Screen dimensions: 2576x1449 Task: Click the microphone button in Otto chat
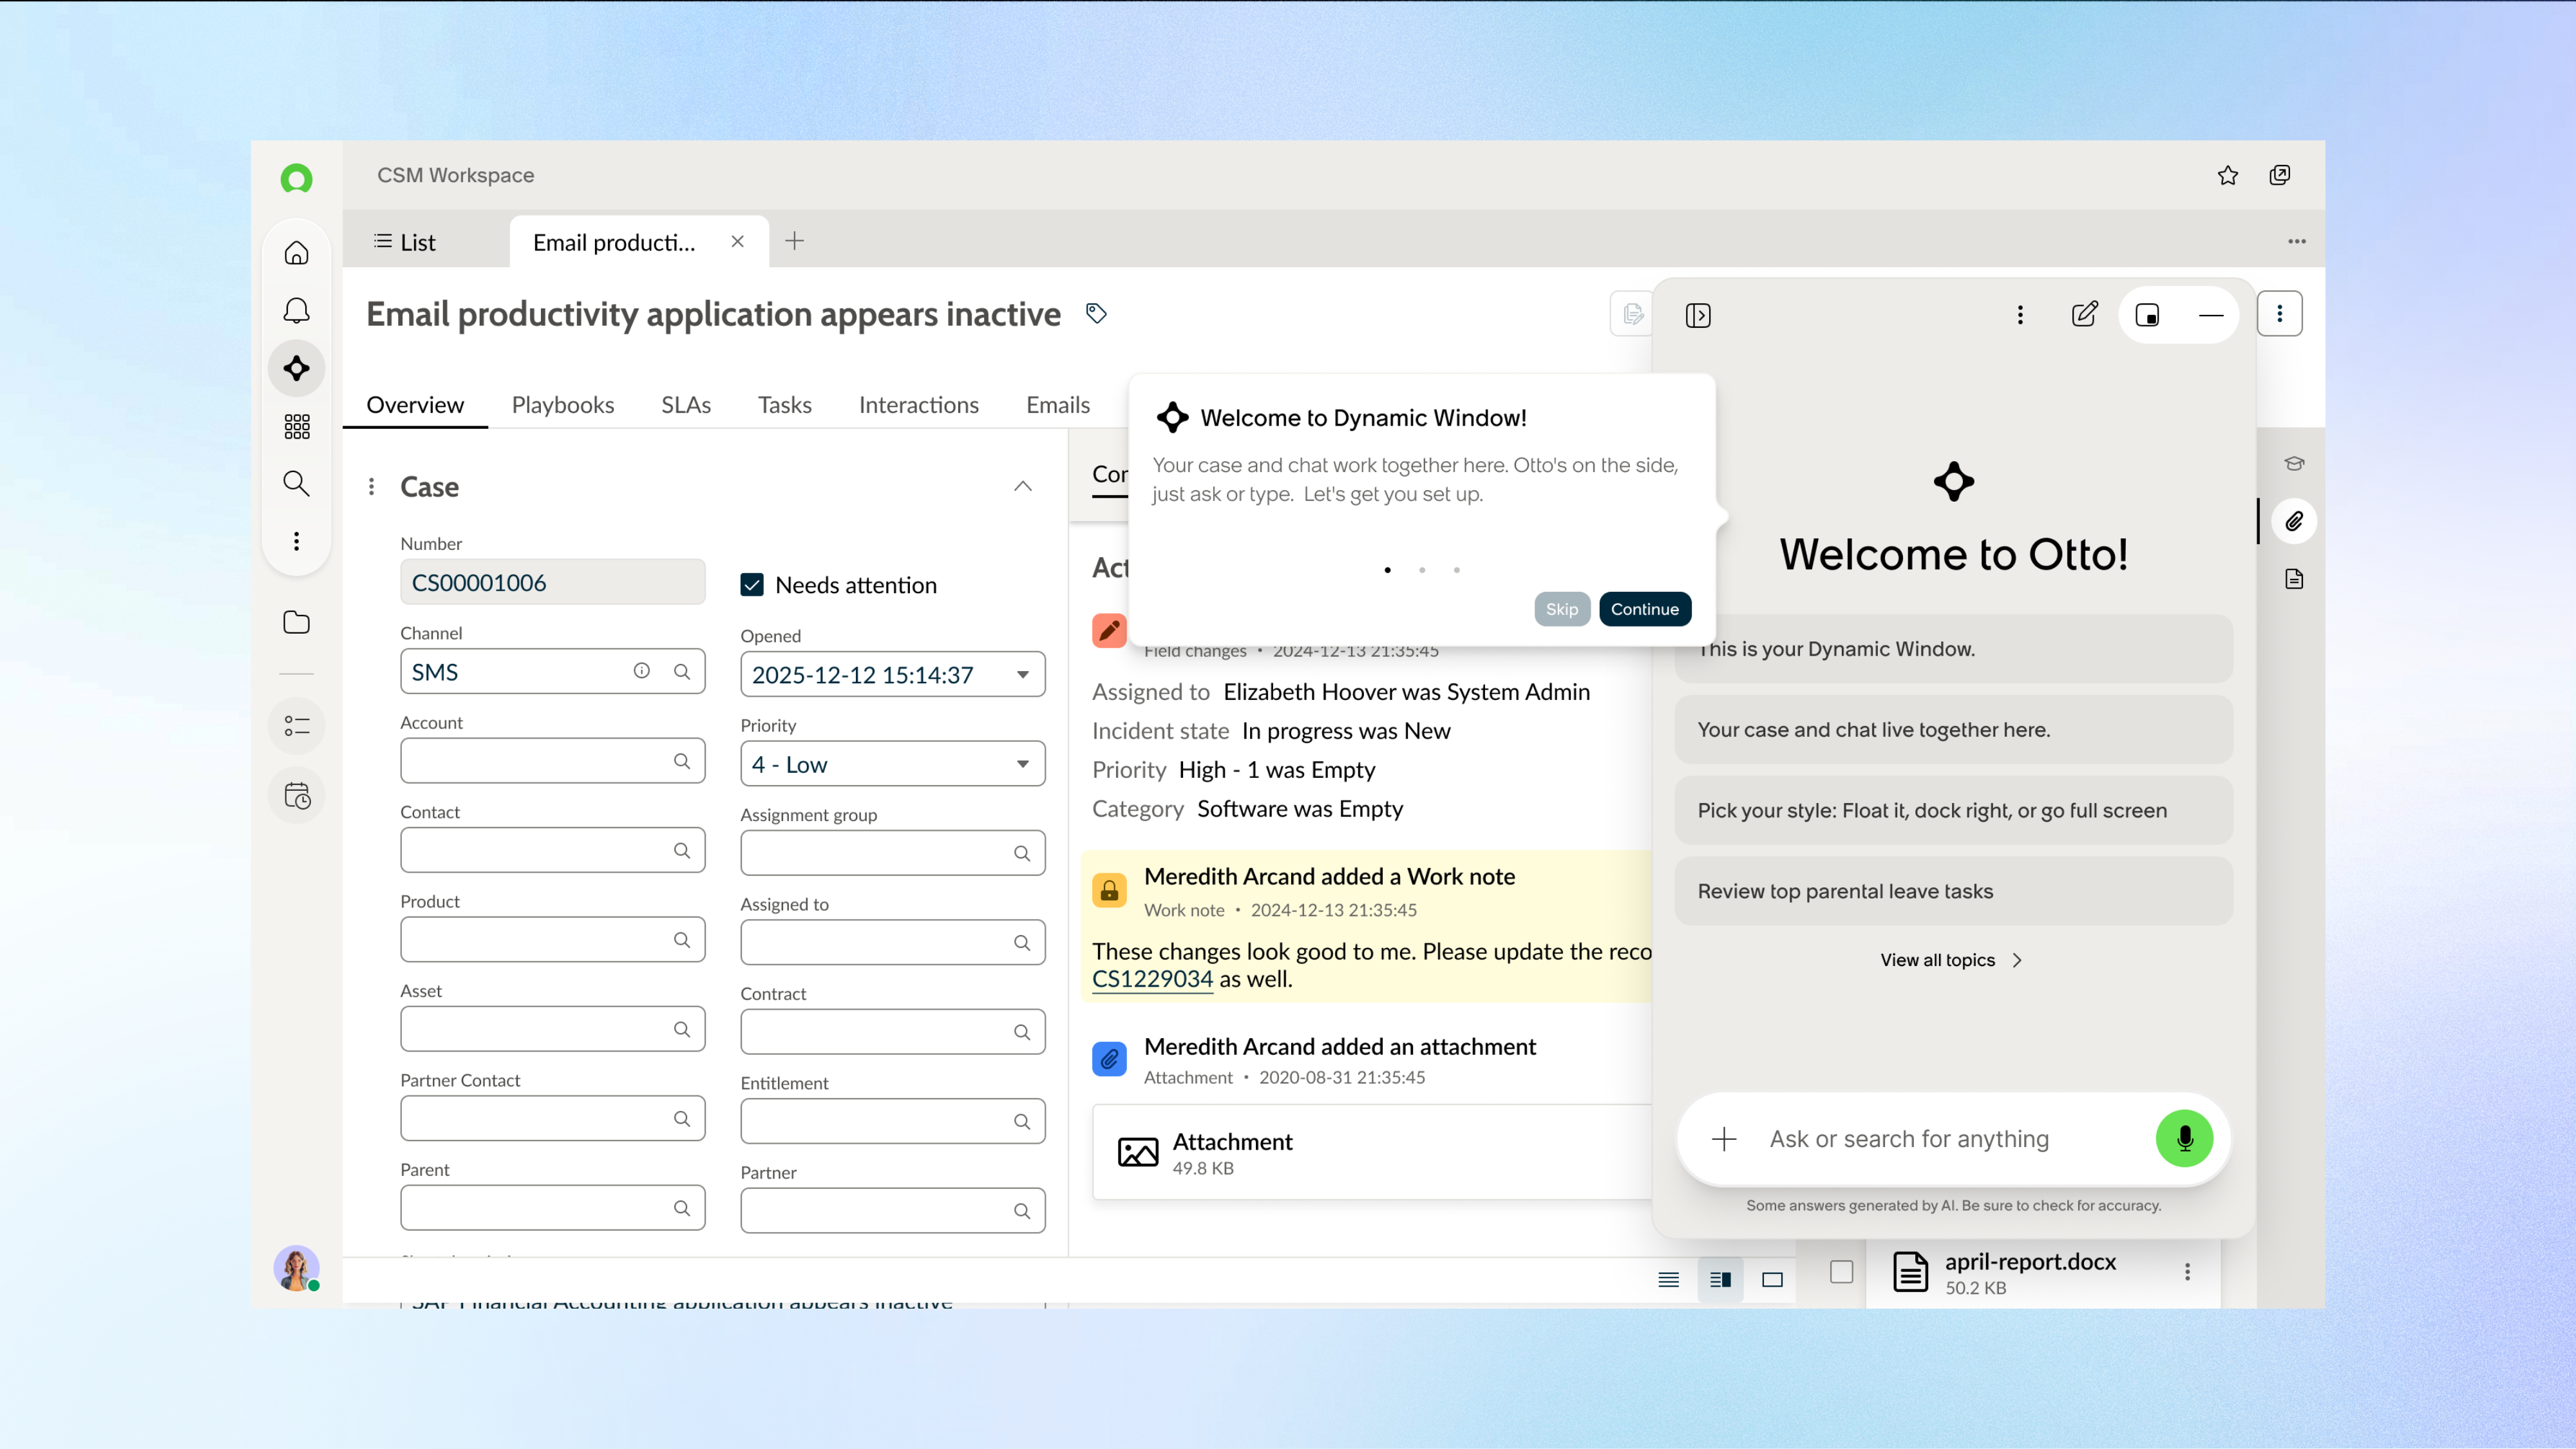click(2184, 1138)
